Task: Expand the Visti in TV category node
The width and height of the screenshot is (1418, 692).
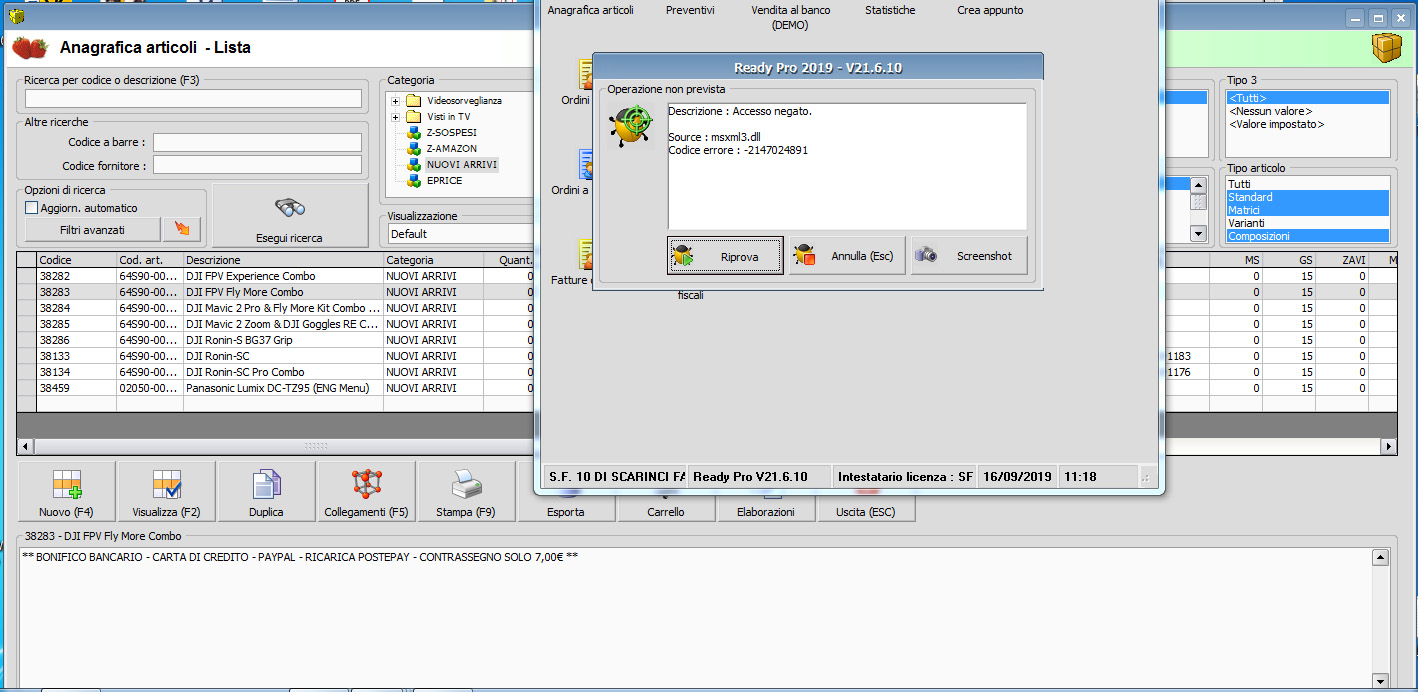Action: (396, 117)
